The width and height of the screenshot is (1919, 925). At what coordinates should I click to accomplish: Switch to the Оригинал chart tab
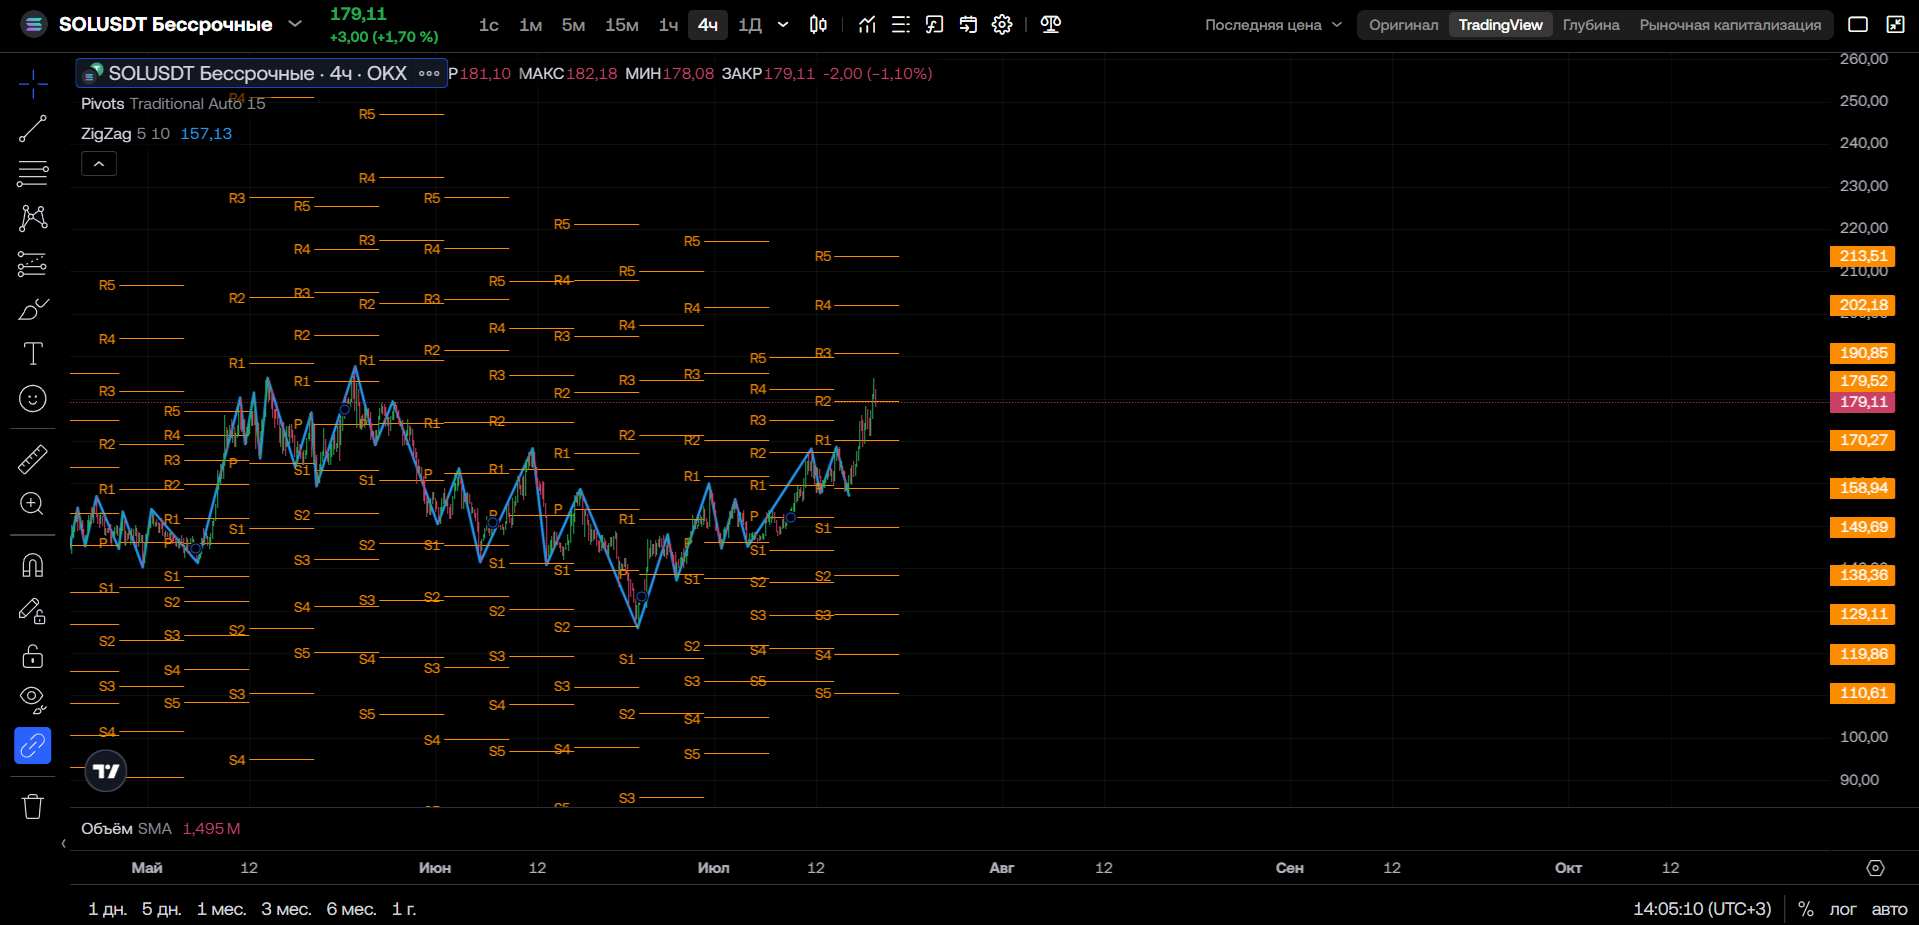(1403, 25)
